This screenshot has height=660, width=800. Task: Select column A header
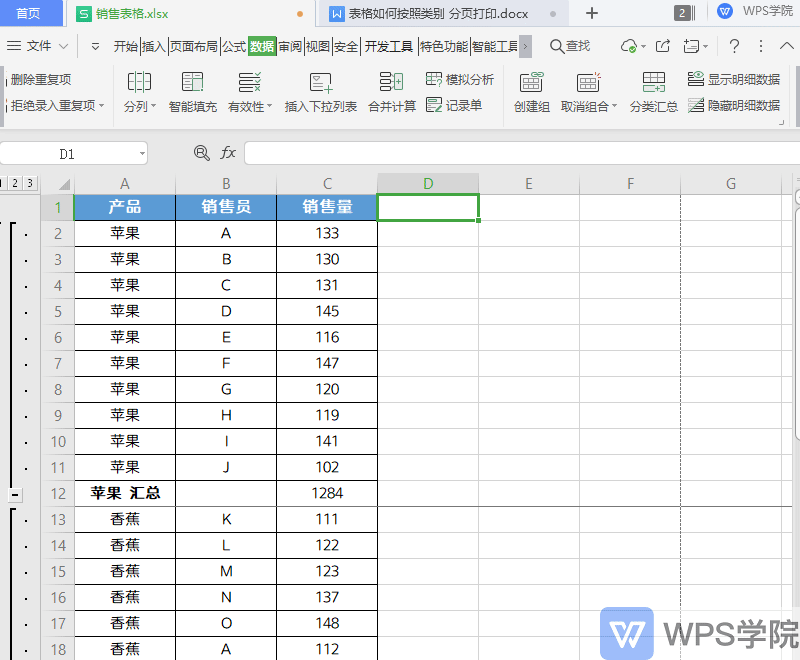124,184
